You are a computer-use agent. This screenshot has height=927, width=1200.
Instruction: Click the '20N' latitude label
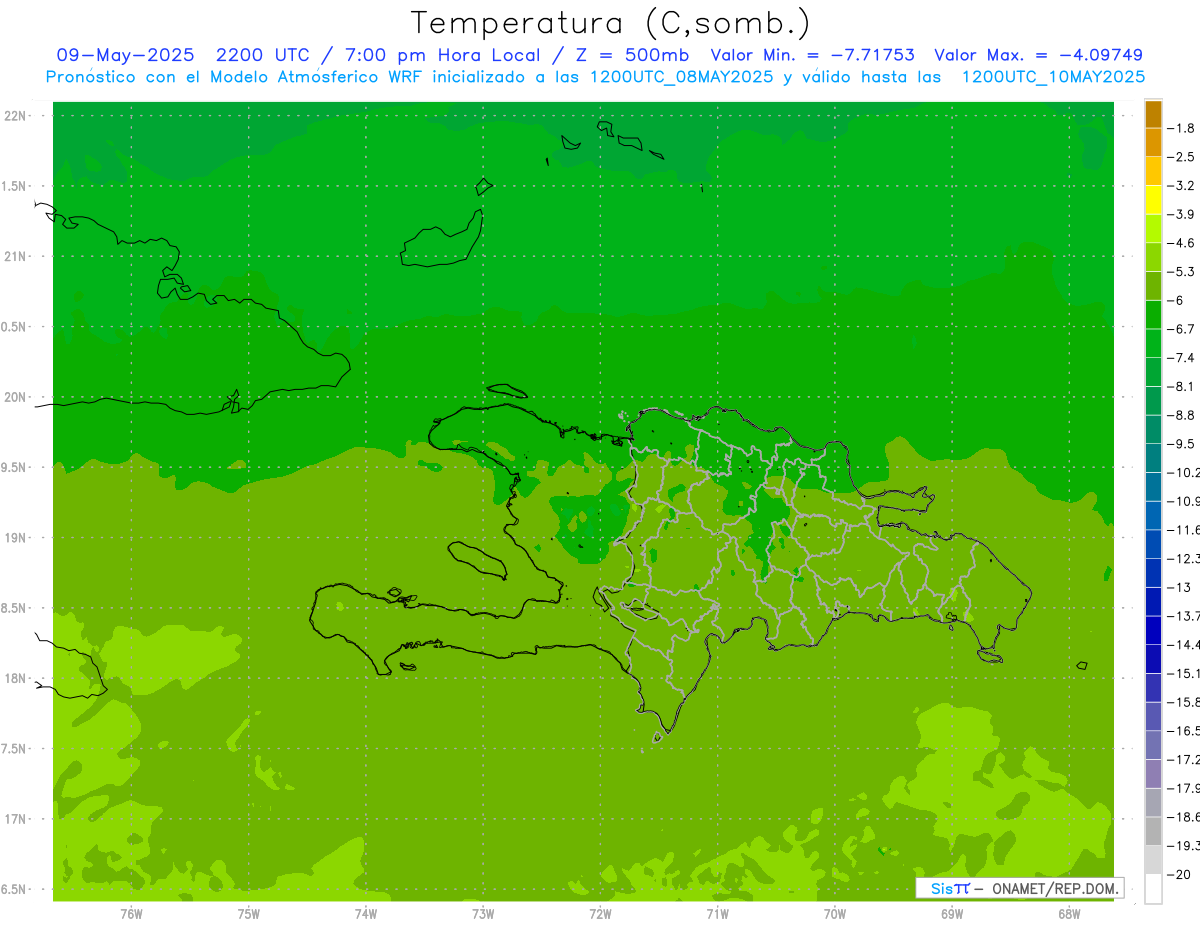[15, 397]
